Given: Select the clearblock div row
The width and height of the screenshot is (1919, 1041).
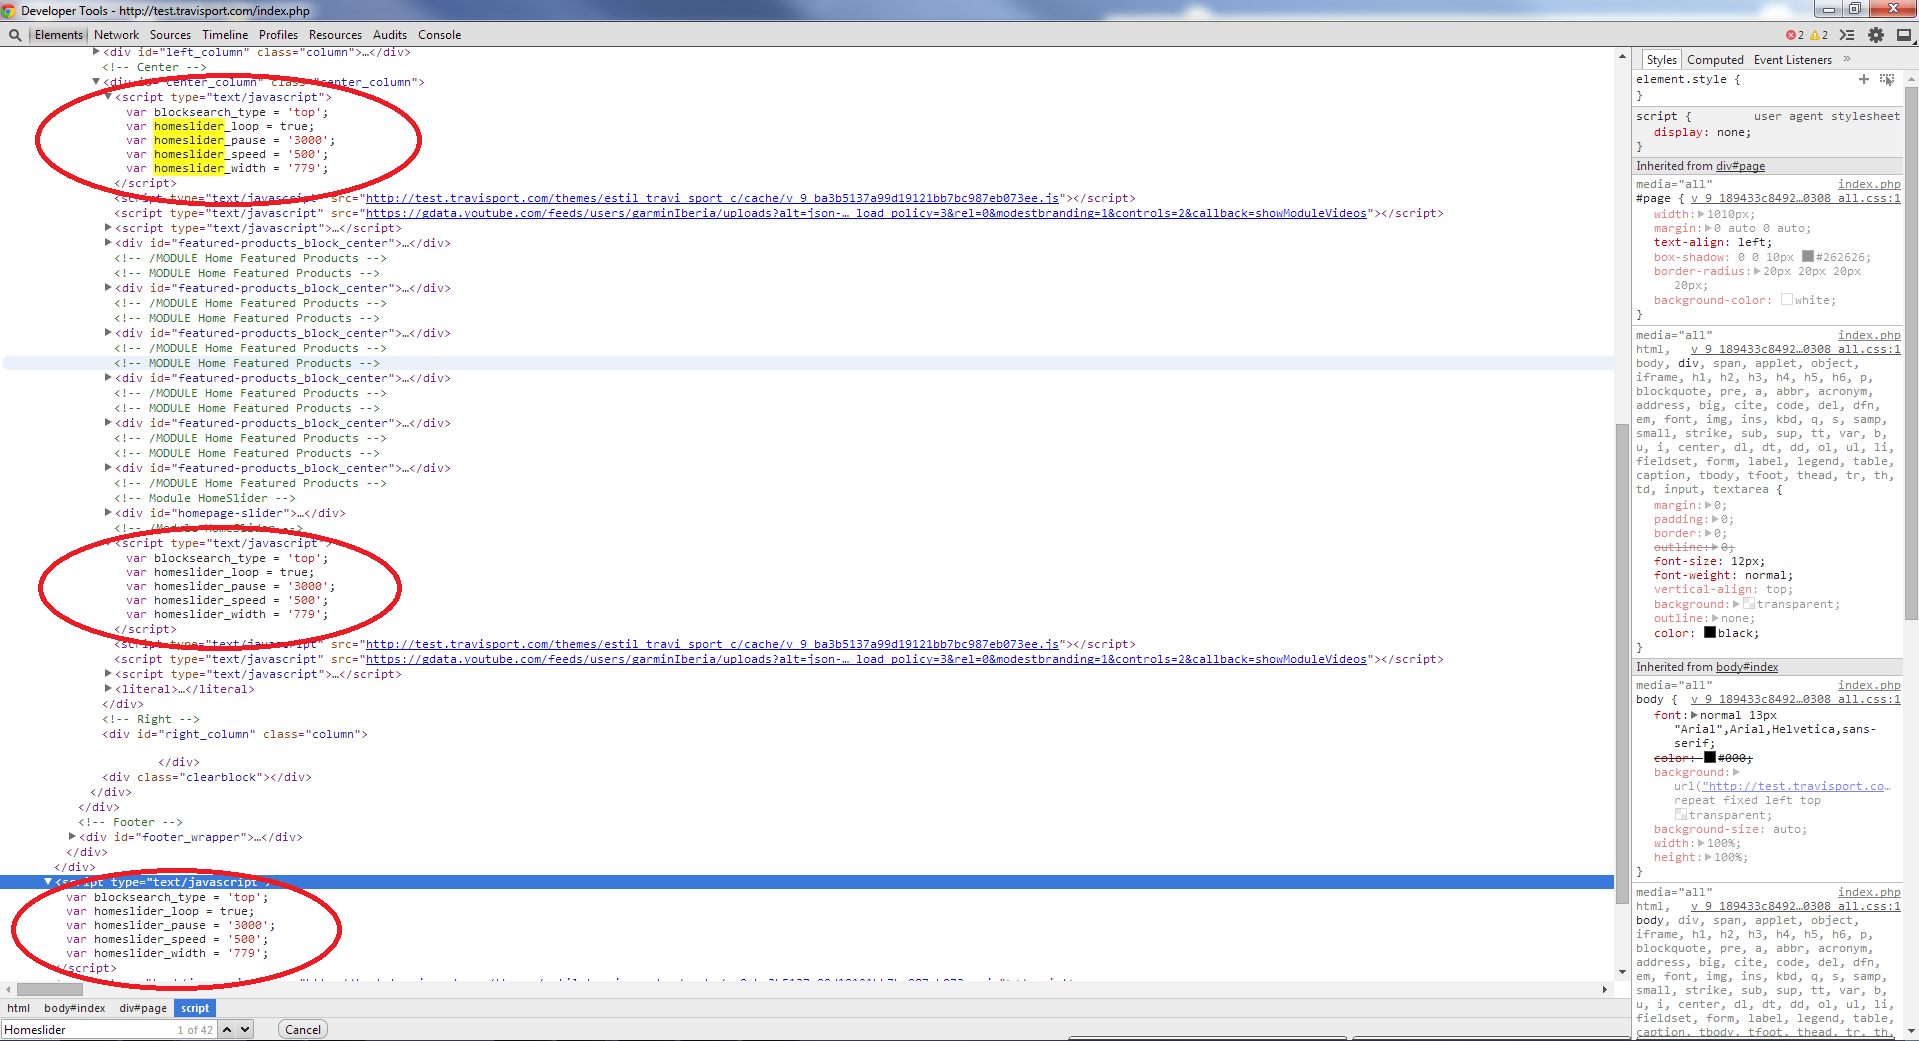Looking at the screenshot, I should click(x=207, y=777).
